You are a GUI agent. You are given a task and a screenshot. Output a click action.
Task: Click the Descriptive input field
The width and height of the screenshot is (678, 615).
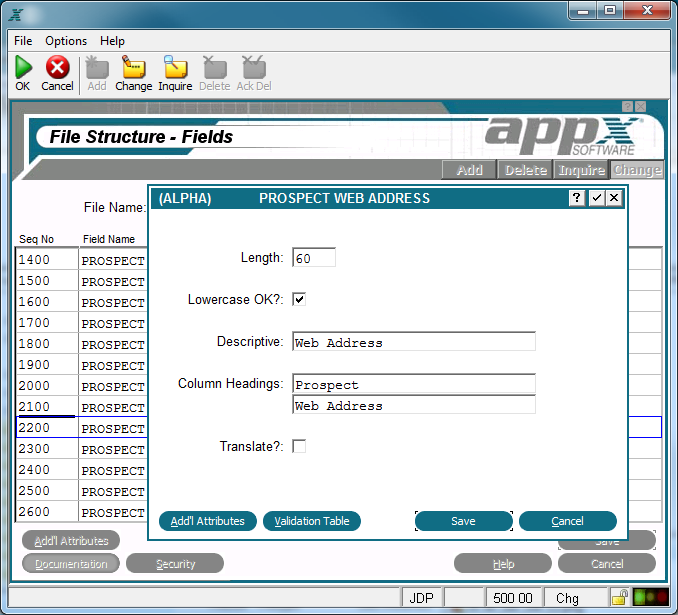pyautogui.click(x=414, y=342)
